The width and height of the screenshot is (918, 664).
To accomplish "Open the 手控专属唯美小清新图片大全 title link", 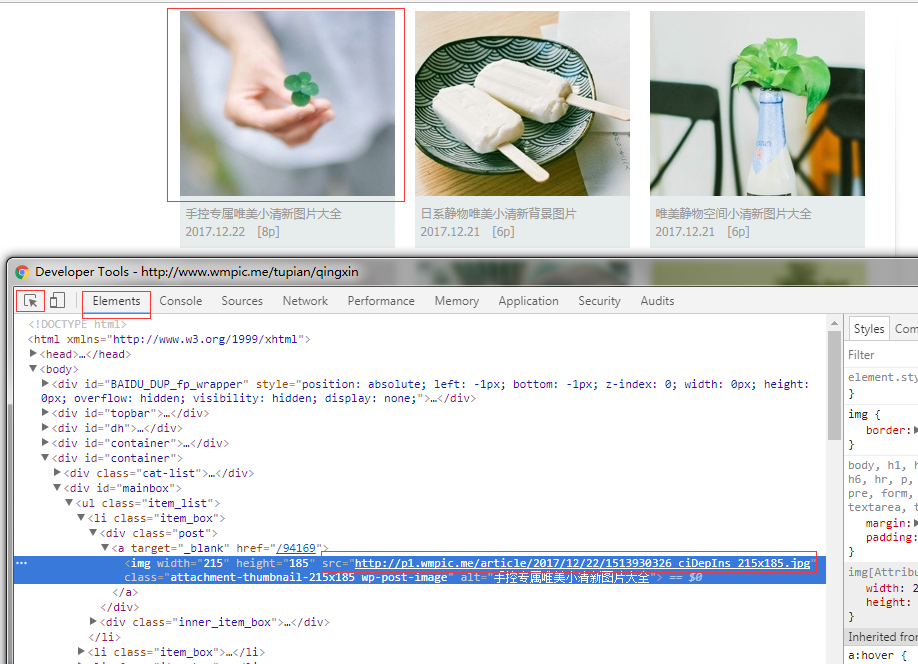I will pyautogui.click(x=263, y=214).
